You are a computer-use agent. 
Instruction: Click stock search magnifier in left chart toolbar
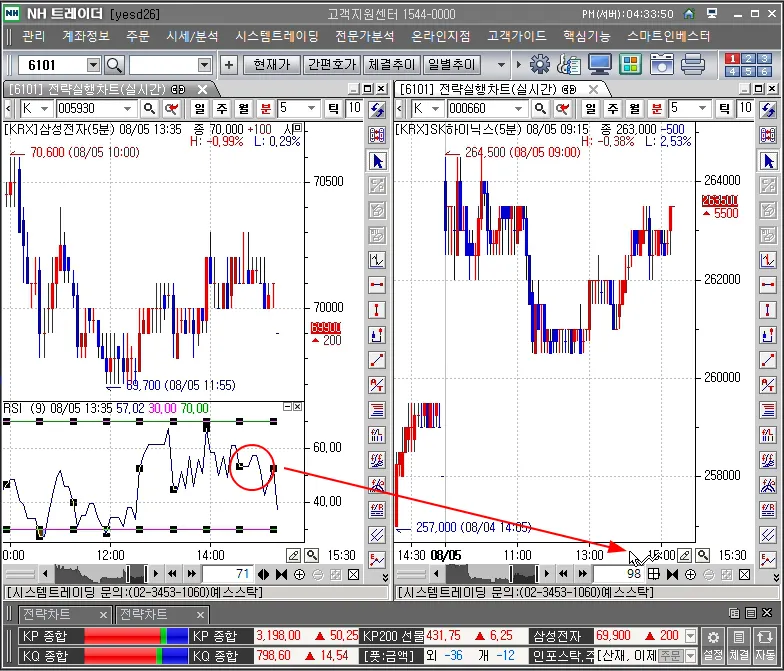149,108
